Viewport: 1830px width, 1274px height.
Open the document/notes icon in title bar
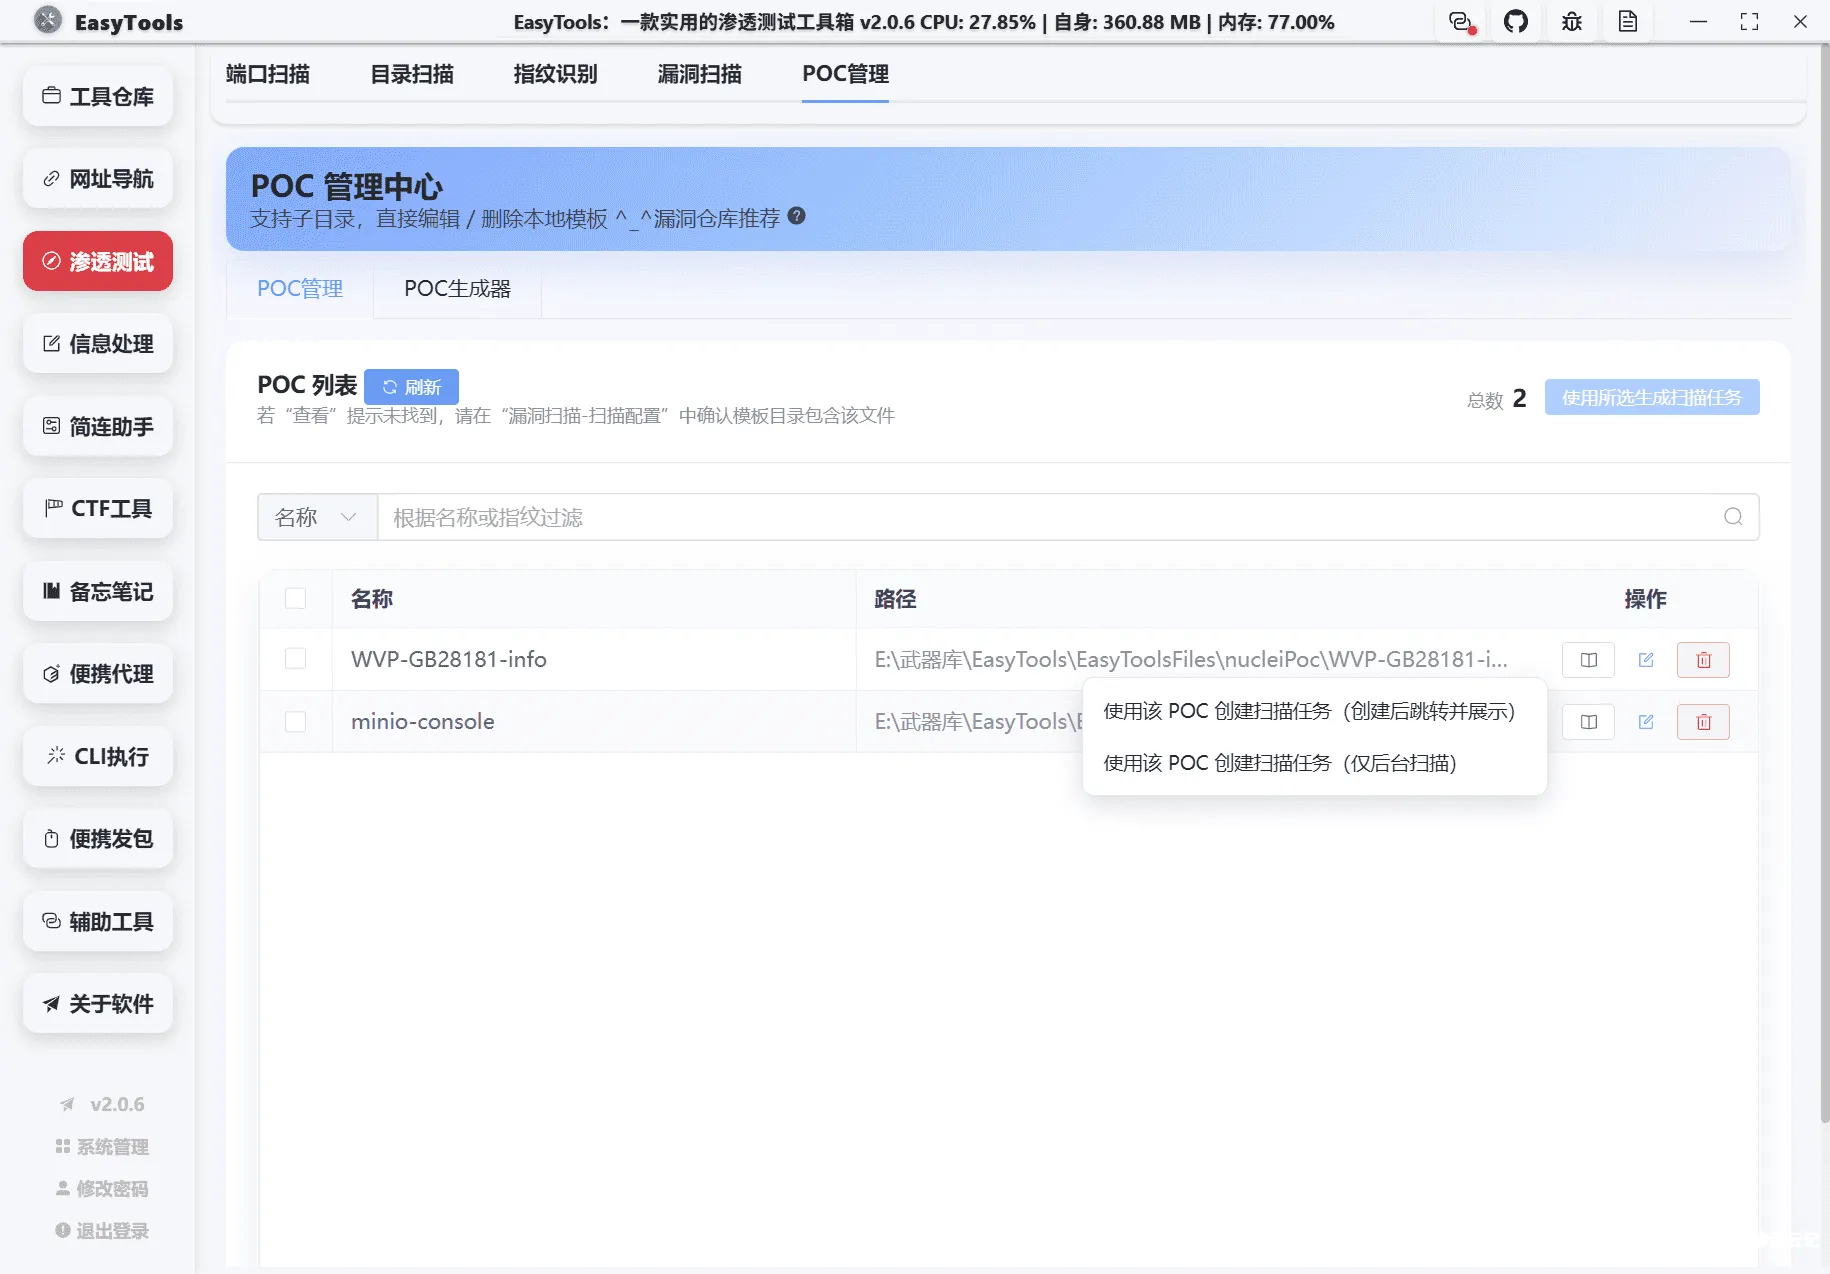[x=1628, y=21]
